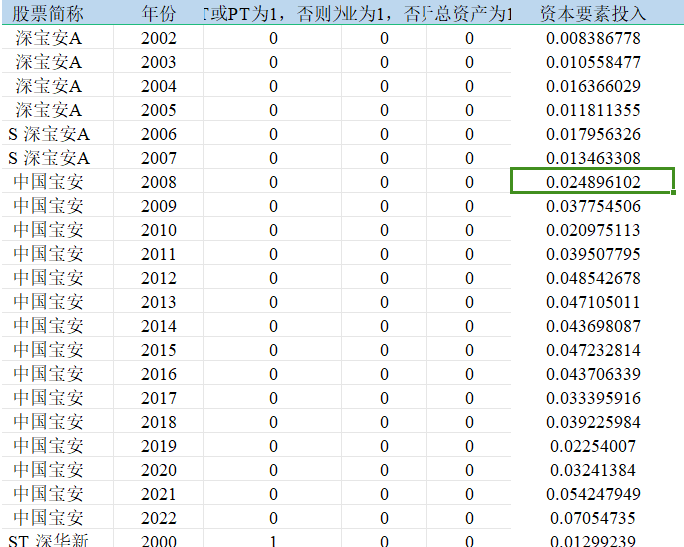Select year cell 2005
This screenshot has height=547, width=684.
point(158,110)
